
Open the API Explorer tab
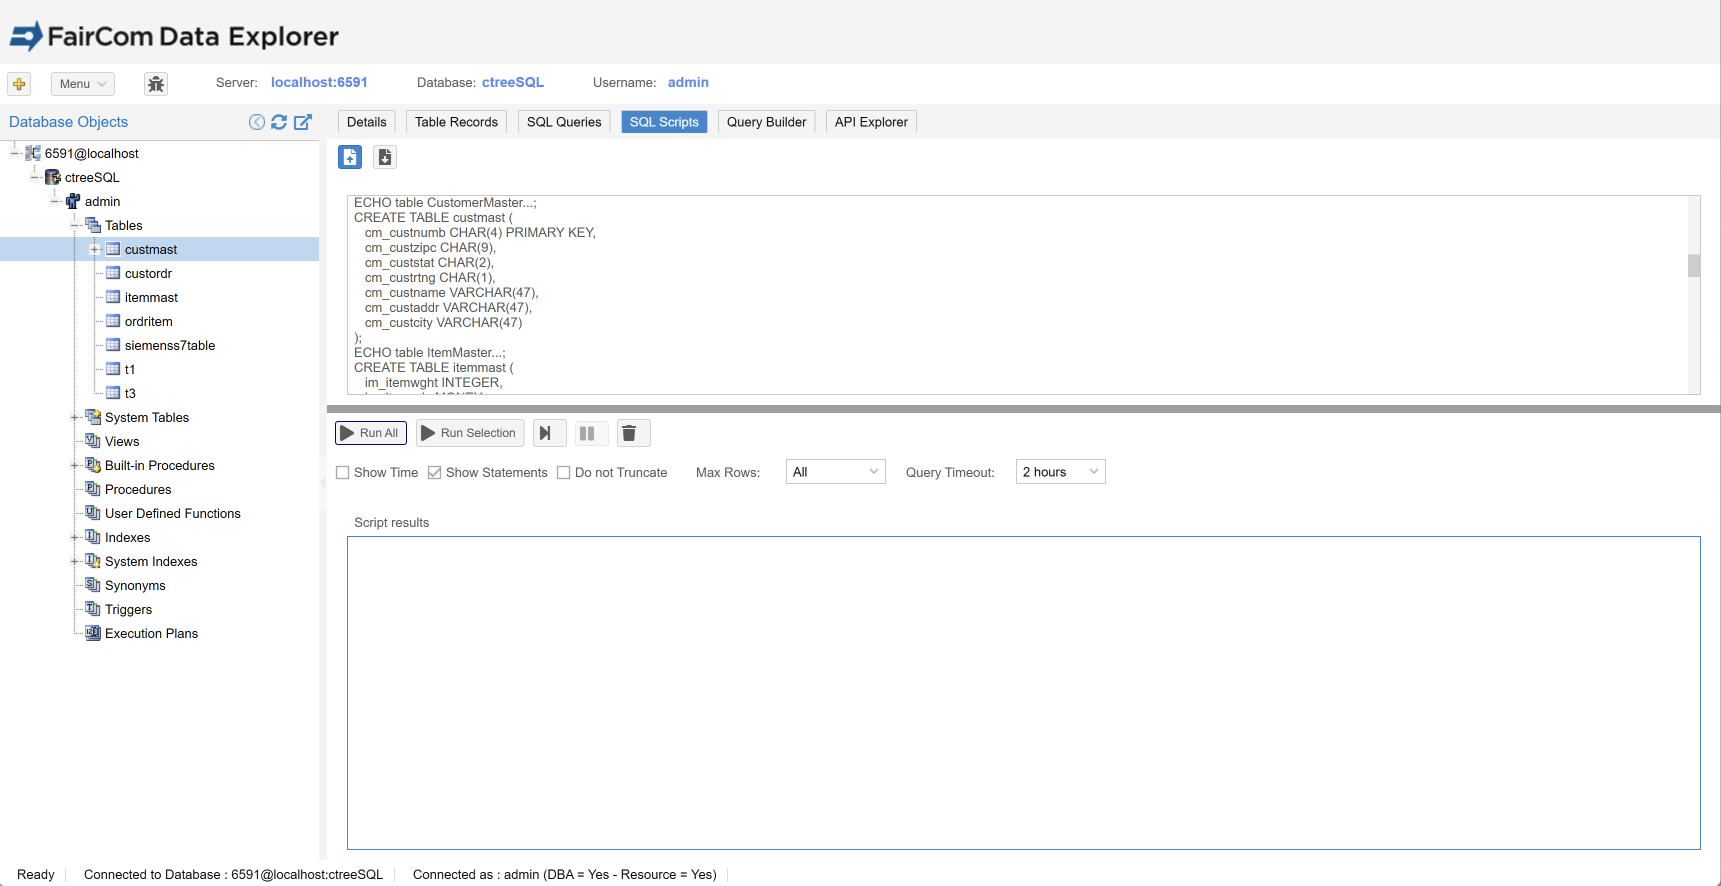(x=871, y=122)
